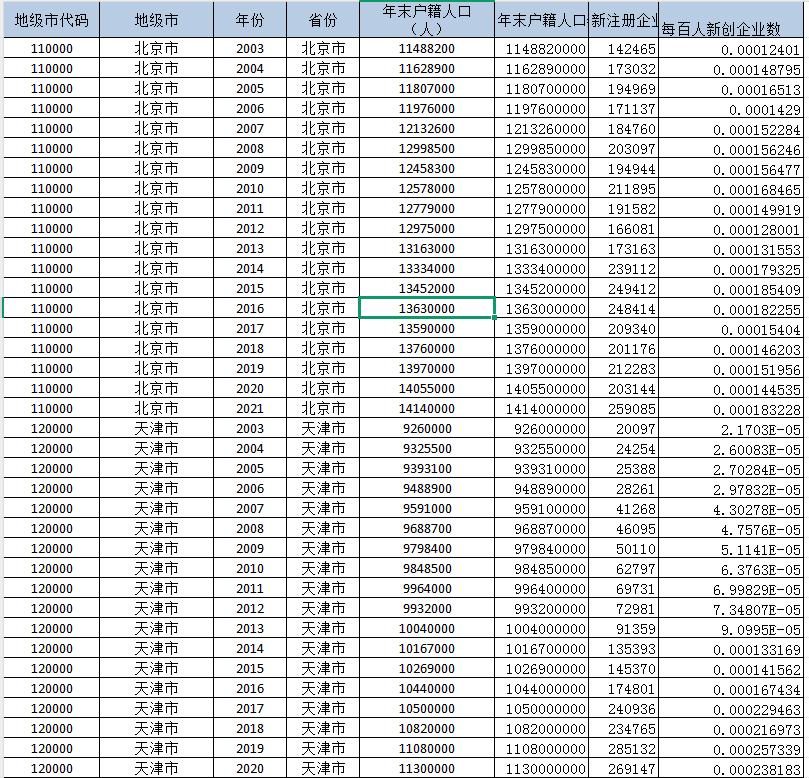Click population cell 10040000

[427, 629]
